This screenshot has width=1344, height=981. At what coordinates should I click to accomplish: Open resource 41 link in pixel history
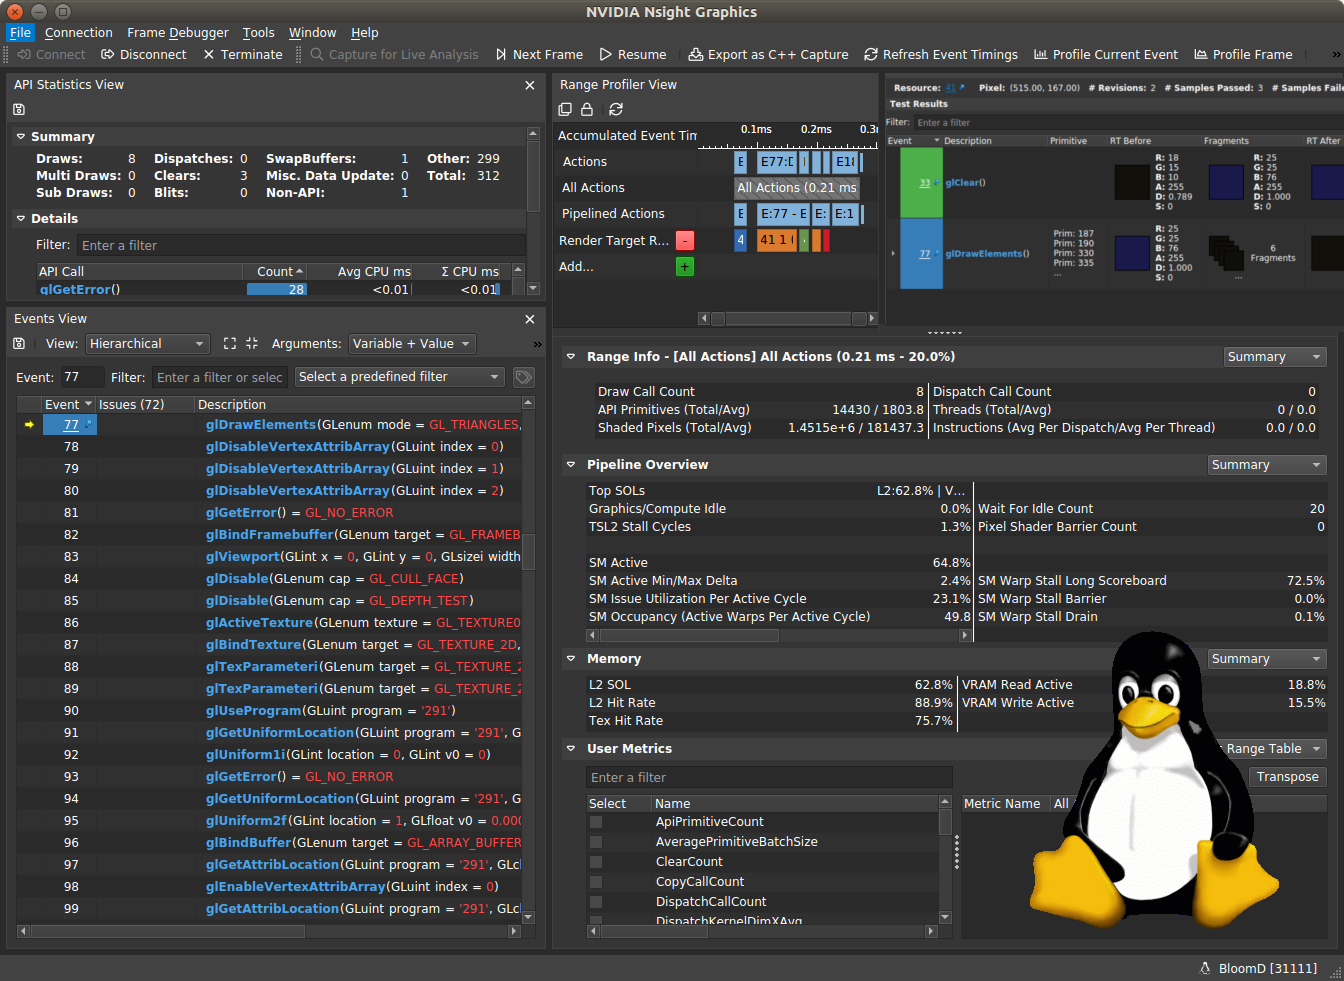952,88
